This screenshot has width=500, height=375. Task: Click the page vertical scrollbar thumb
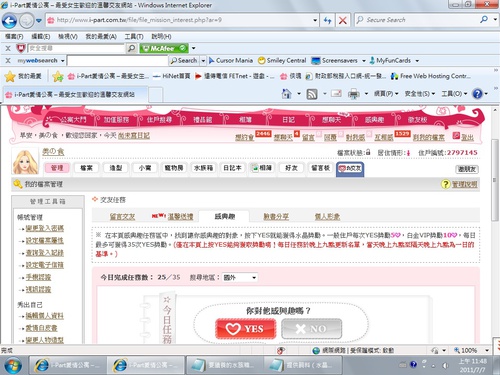(495, 180)
